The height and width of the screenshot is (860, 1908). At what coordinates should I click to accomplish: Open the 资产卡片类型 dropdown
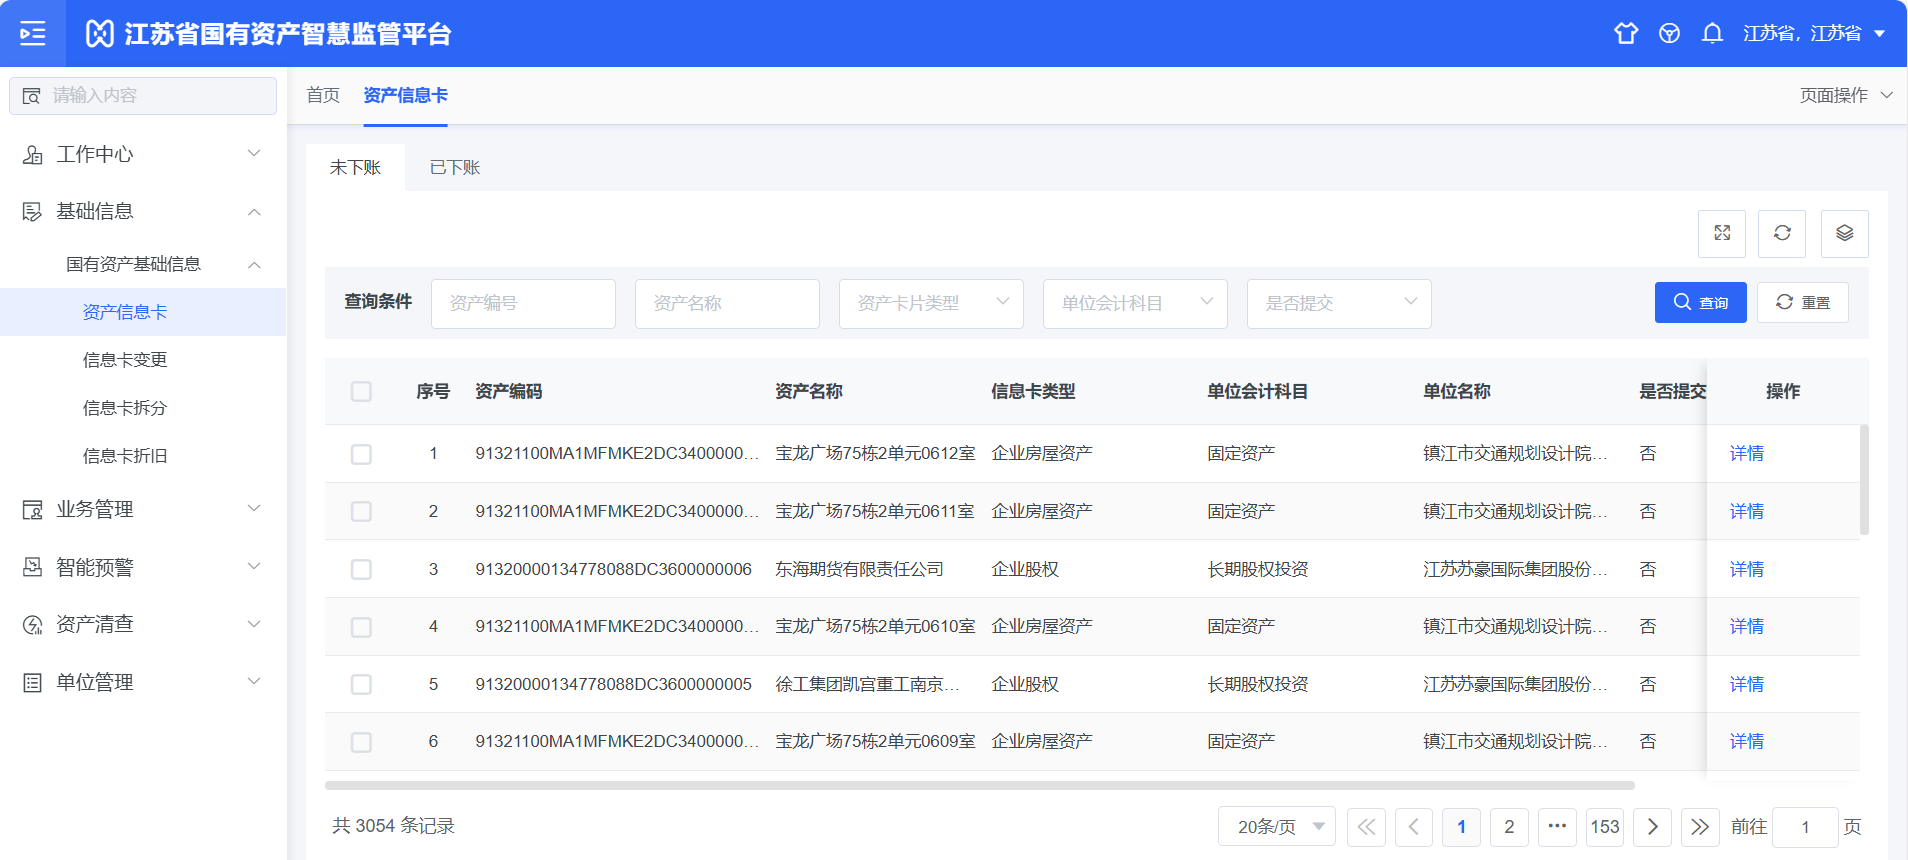point(930,303)
